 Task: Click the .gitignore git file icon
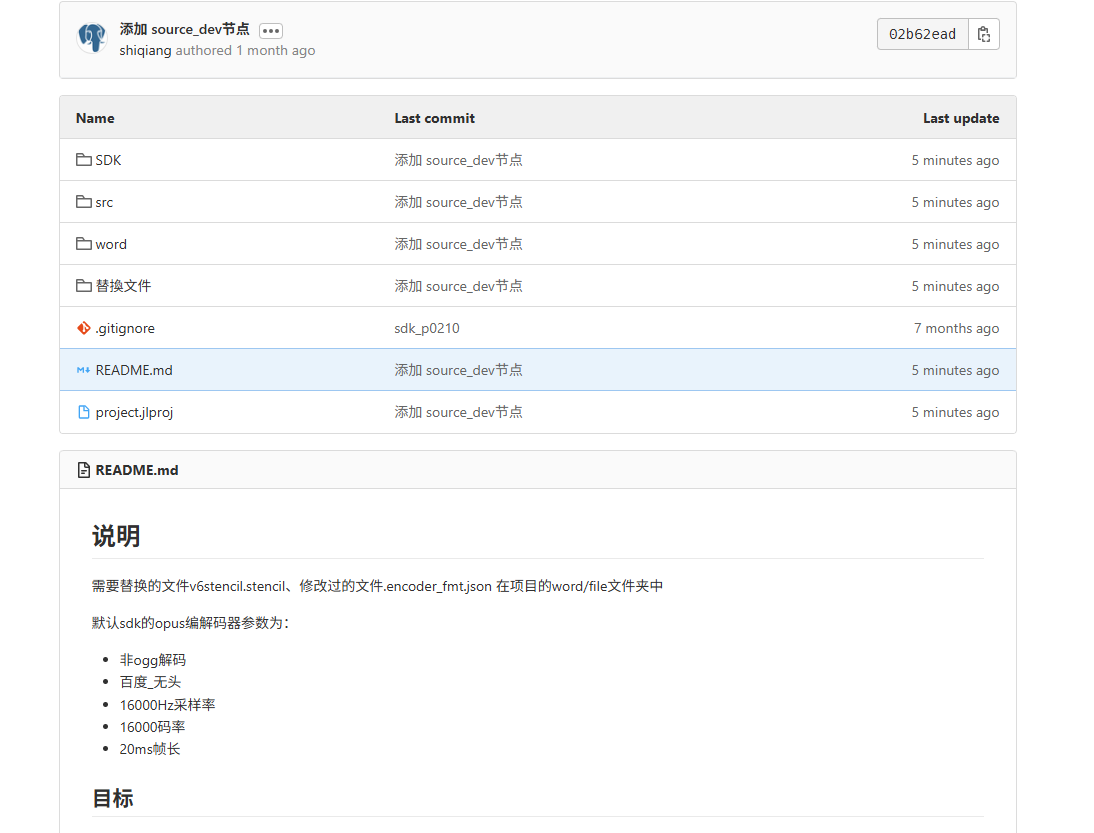[x=84, y=328]
